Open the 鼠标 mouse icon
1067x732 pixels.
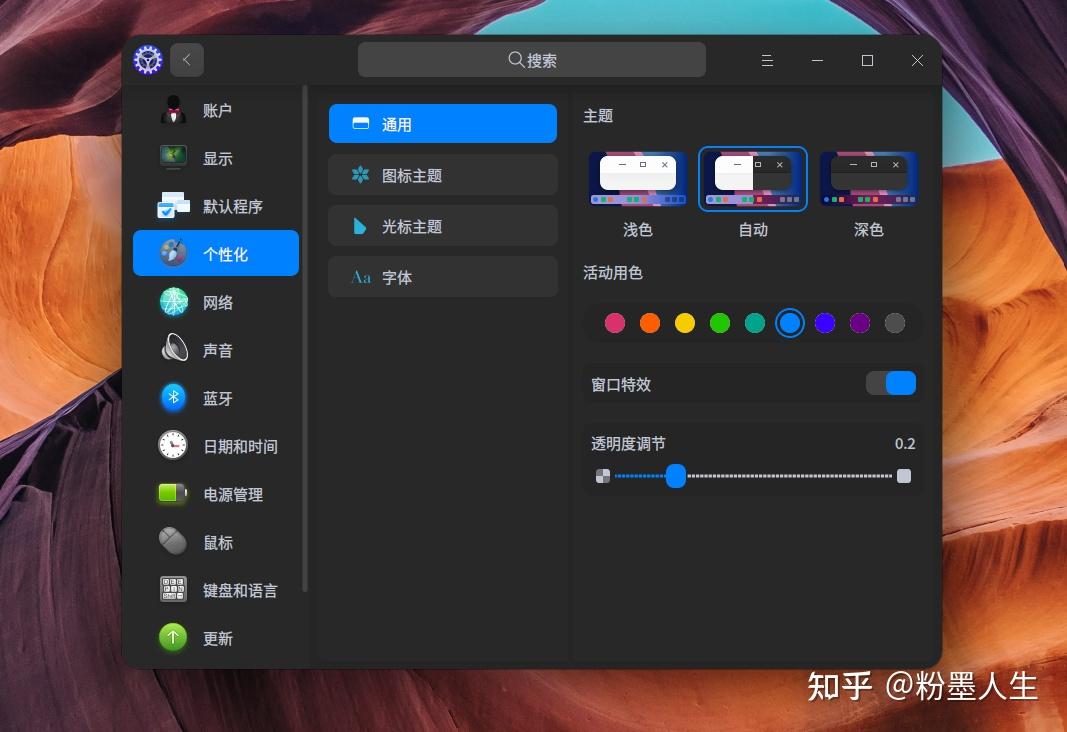point(173,542)
